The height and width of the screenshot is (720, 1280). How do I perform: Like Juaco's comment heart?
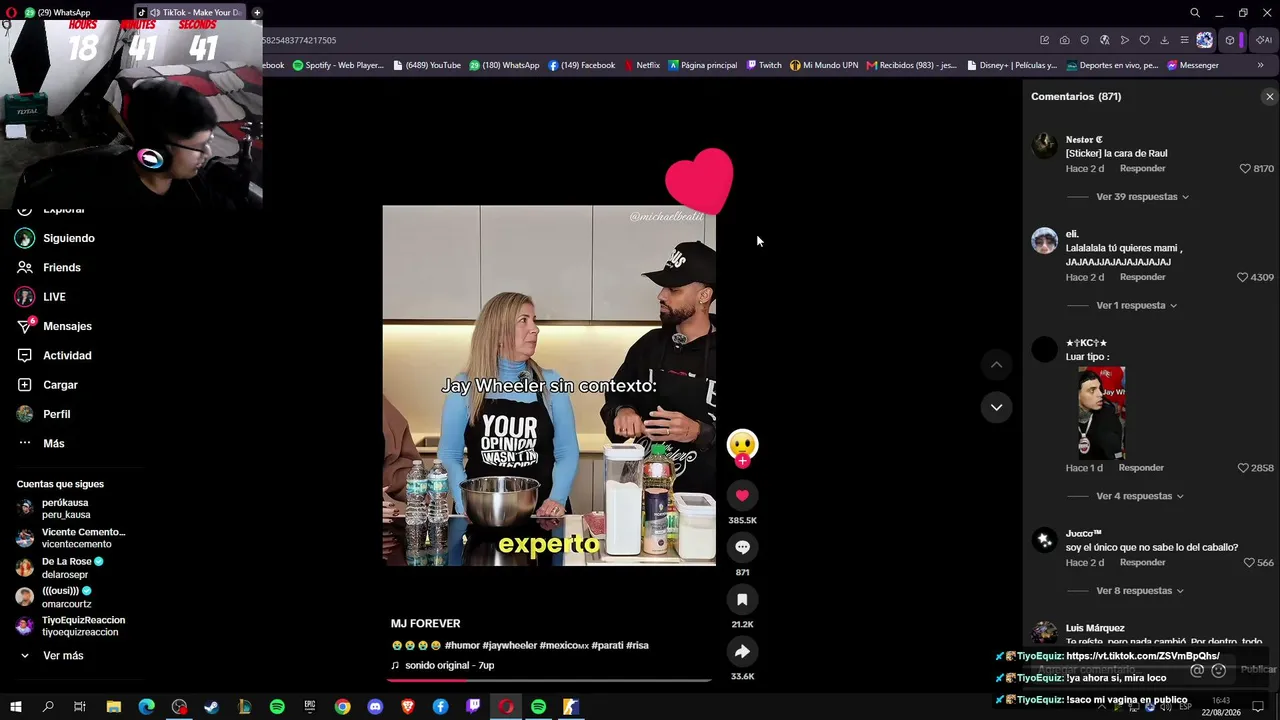(1248, 563)
